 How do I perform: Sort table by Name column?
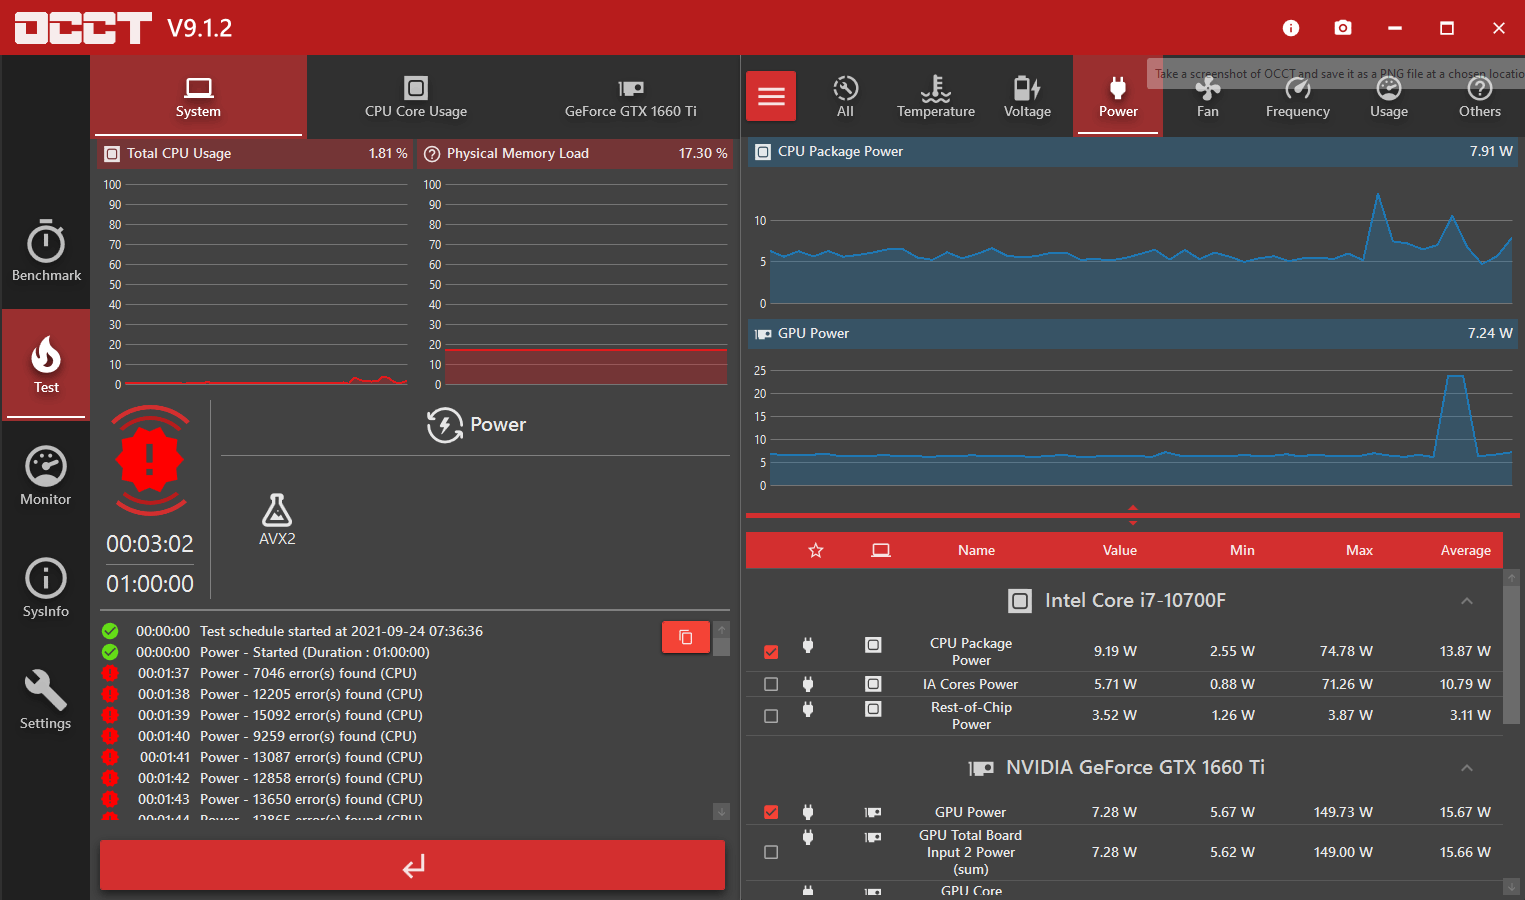pos(976,550)
